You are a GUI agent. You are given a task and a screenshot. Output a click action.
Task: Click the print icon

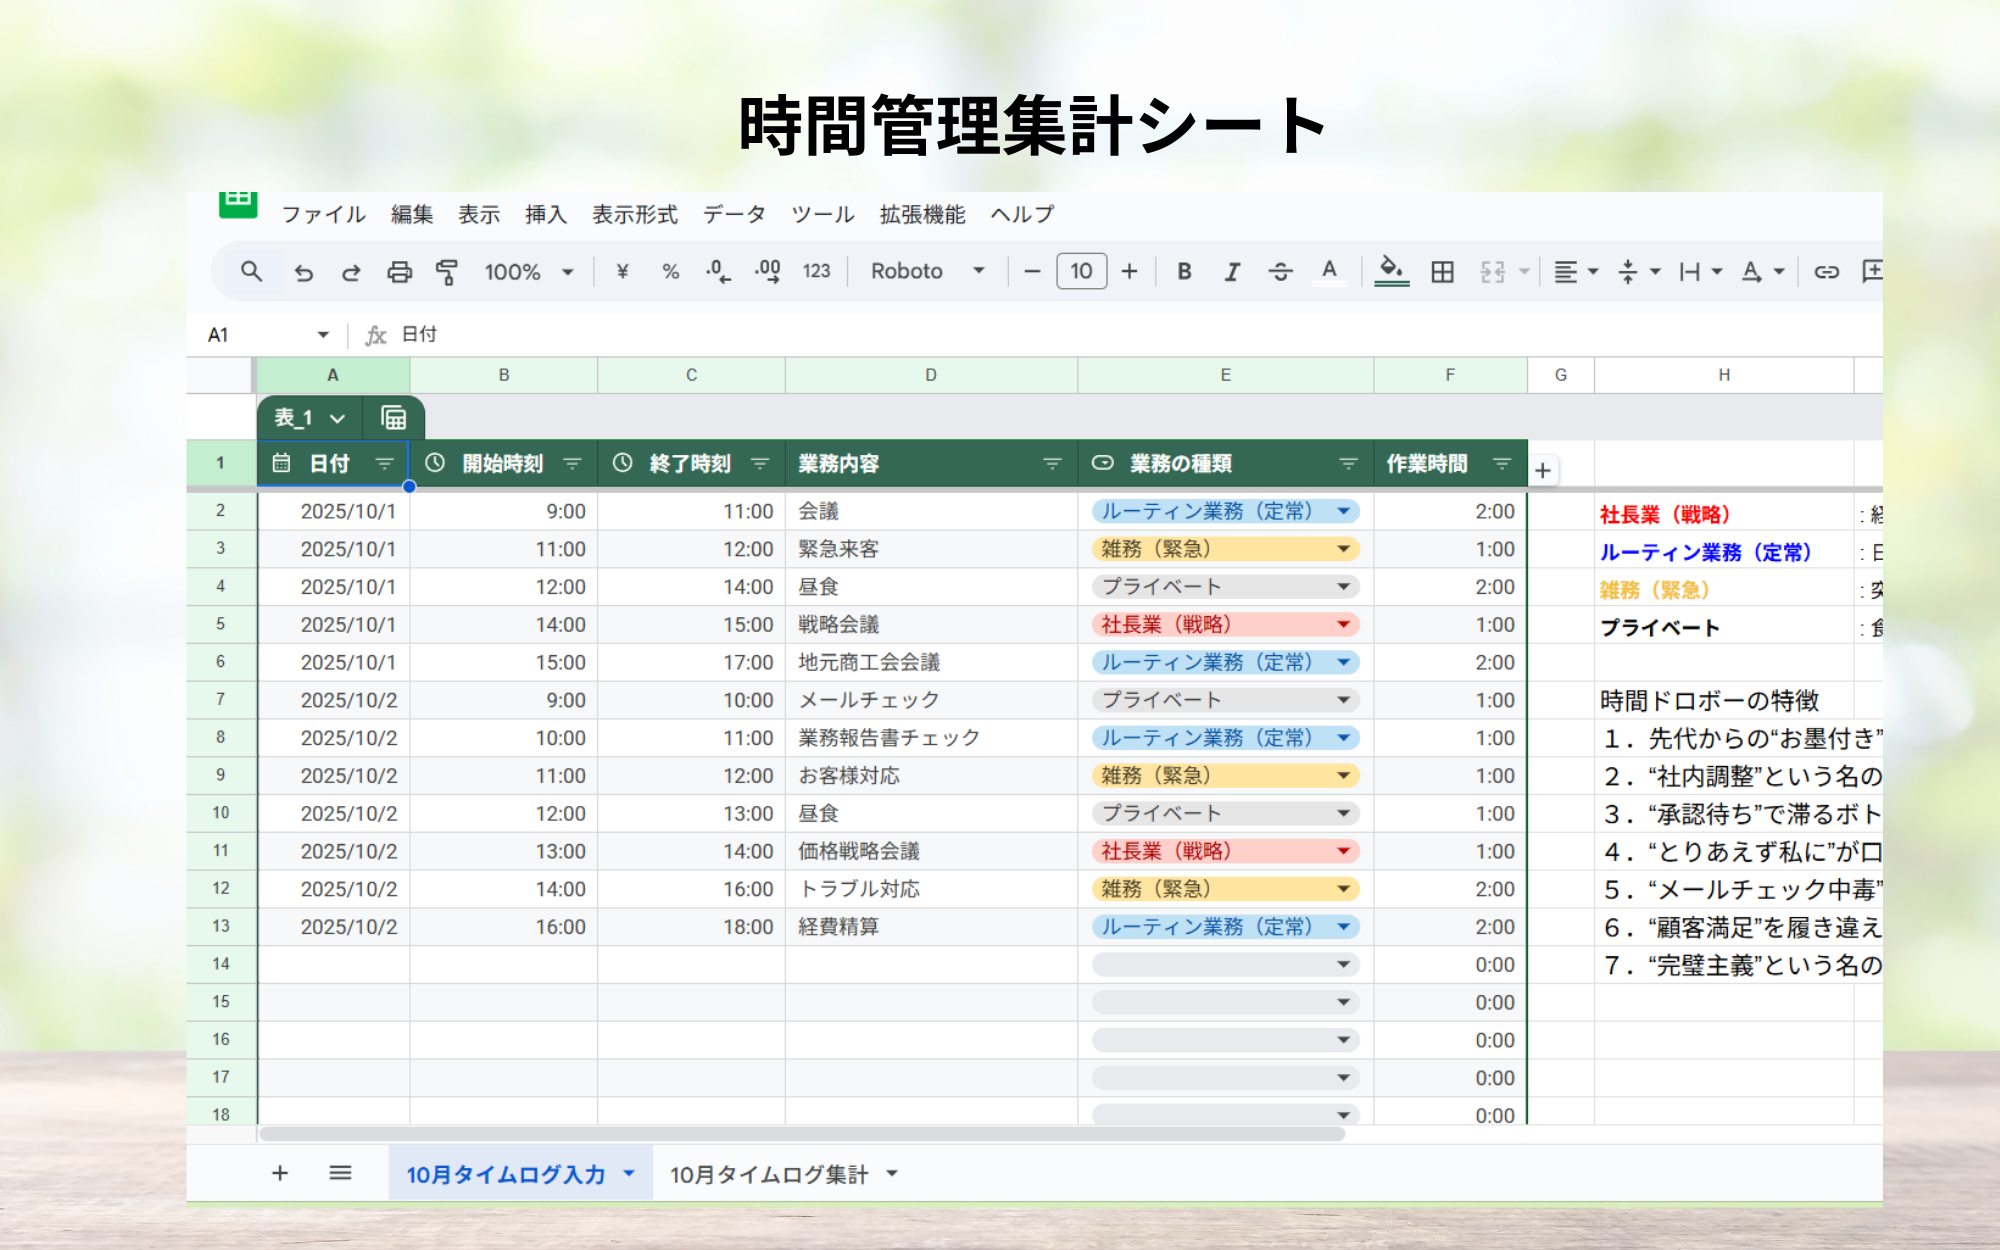coord(399,272)
